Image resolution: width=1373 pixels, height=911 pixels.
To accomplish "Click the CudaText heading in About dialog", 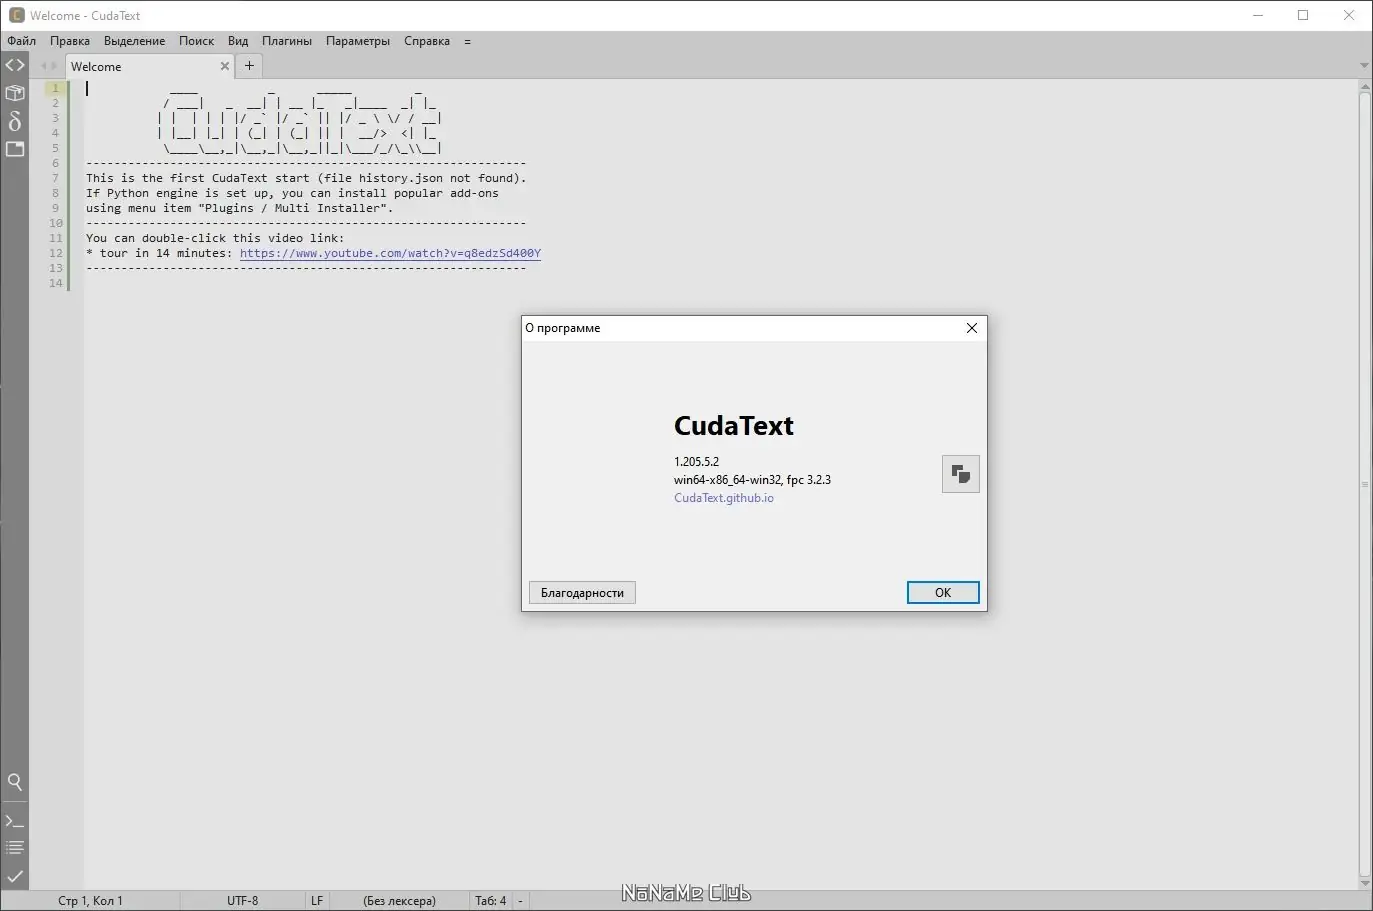I will pos(734,426).
